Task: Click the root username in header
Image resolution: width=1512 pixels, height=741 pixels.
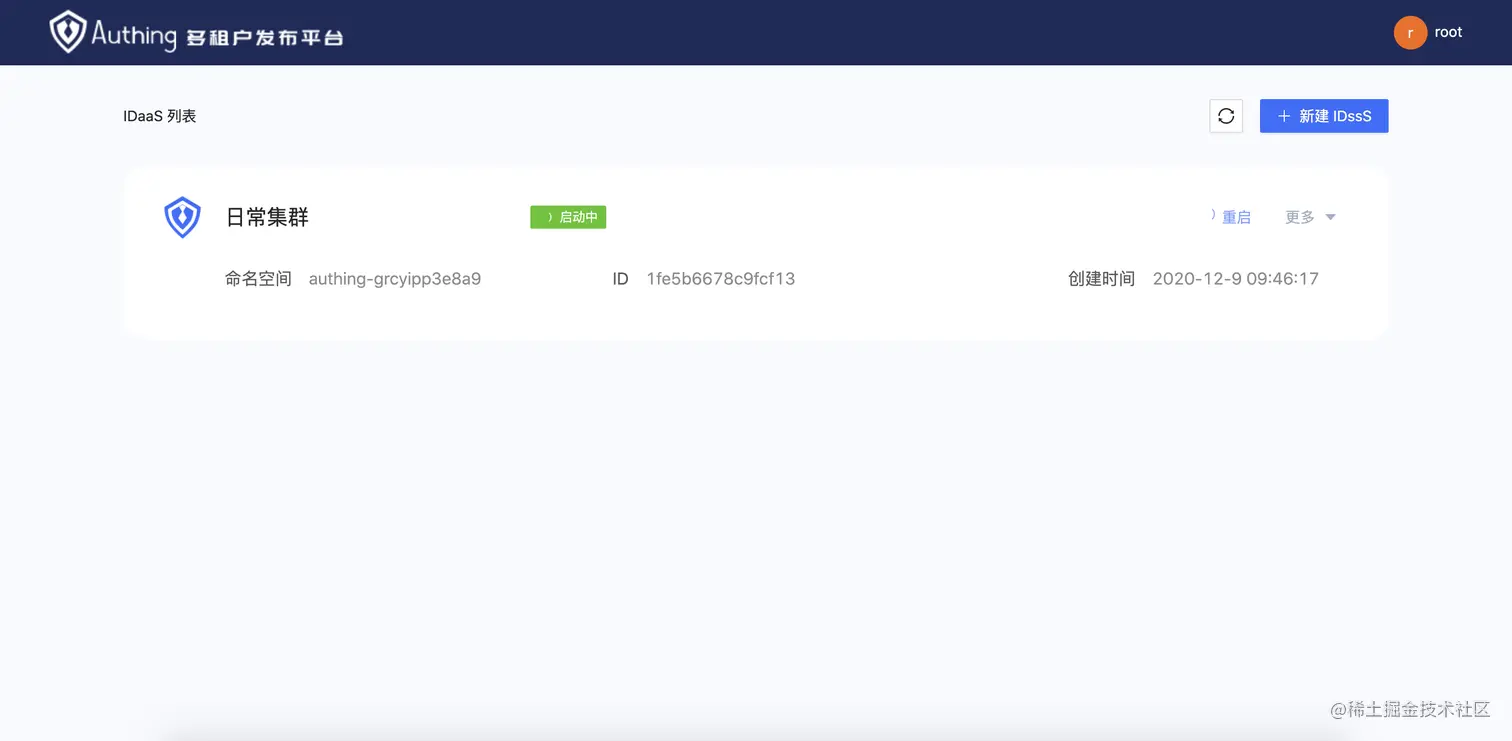Action: 1448,32
